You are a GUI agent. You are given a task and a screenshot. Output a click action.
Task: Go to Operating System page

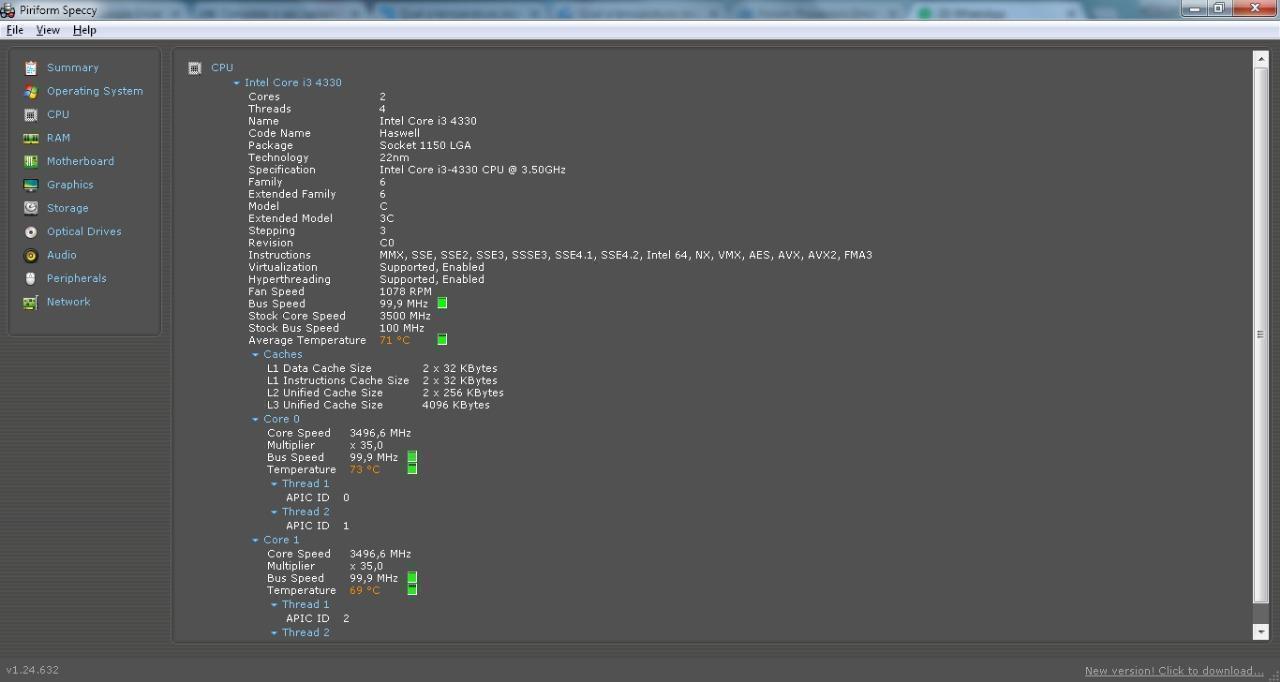coord(95,91)
